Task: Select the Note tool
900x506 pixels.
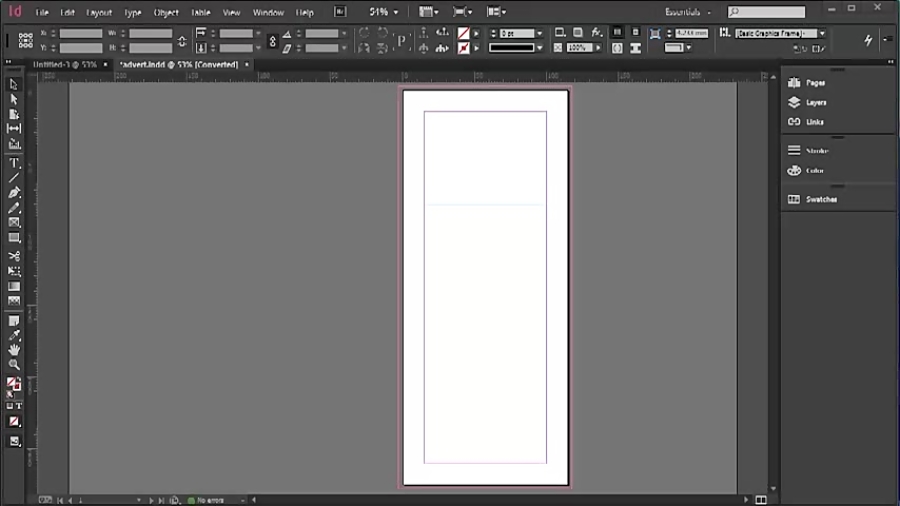Action: tap(14, 320)
